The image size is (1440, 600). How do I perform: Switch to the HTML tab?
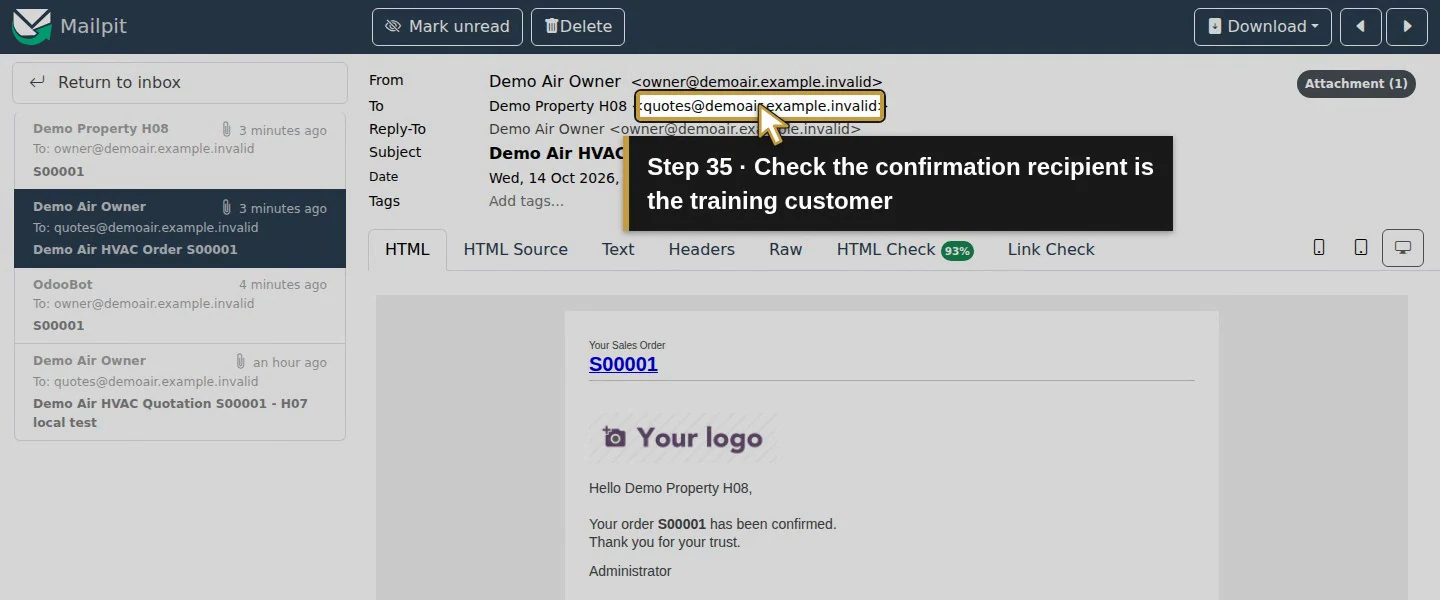407,250
